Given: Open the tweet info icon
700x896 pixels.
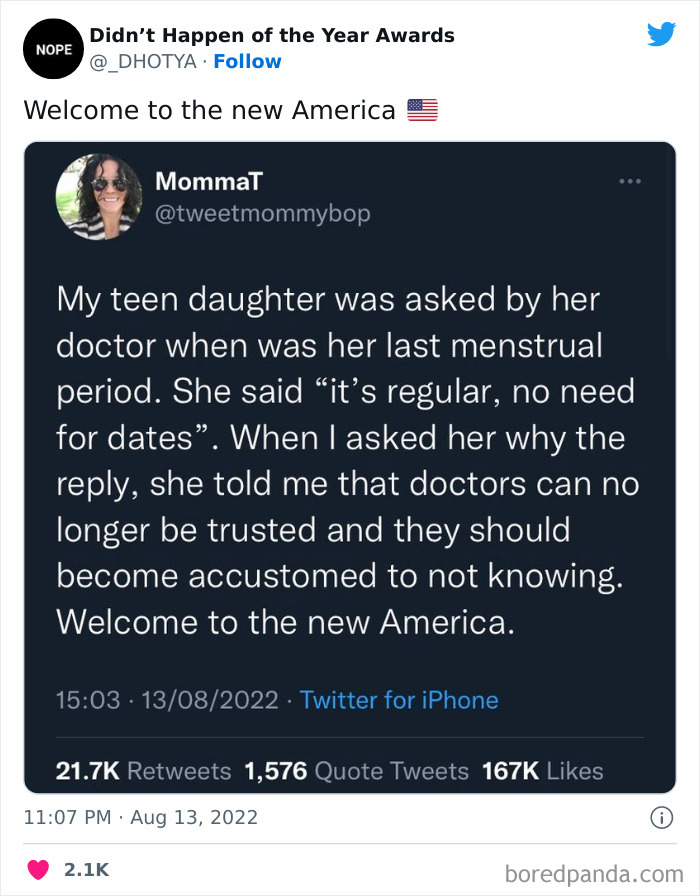Looking at the screenshot, I should [660, 817].
